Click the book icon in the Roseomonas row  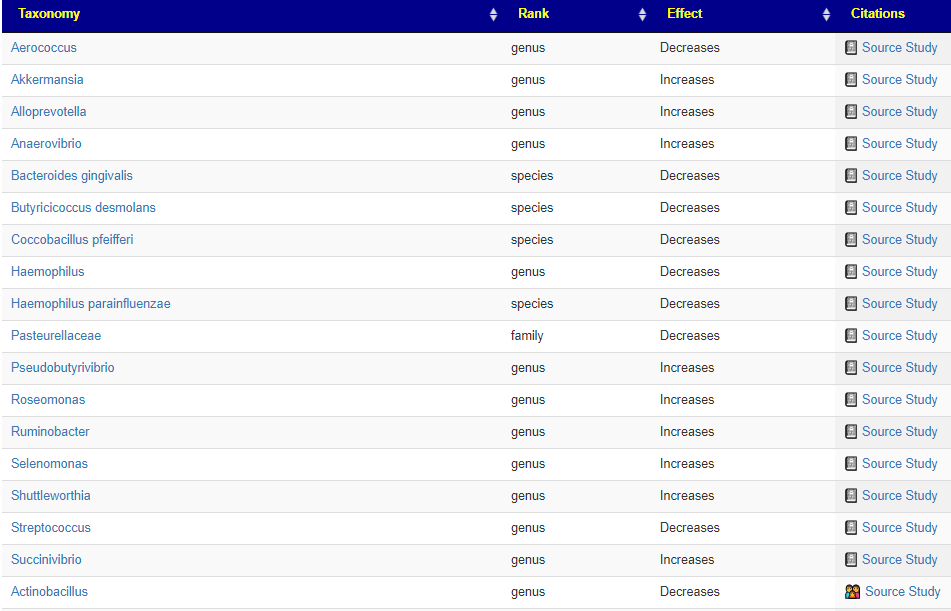851,400
